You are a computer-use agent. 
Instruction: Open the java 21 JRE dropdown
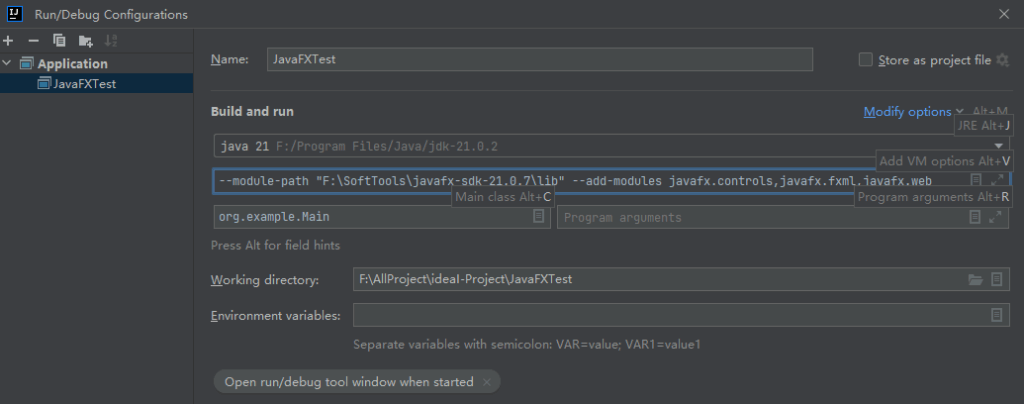pyautogui.click(x=997, y=146)
